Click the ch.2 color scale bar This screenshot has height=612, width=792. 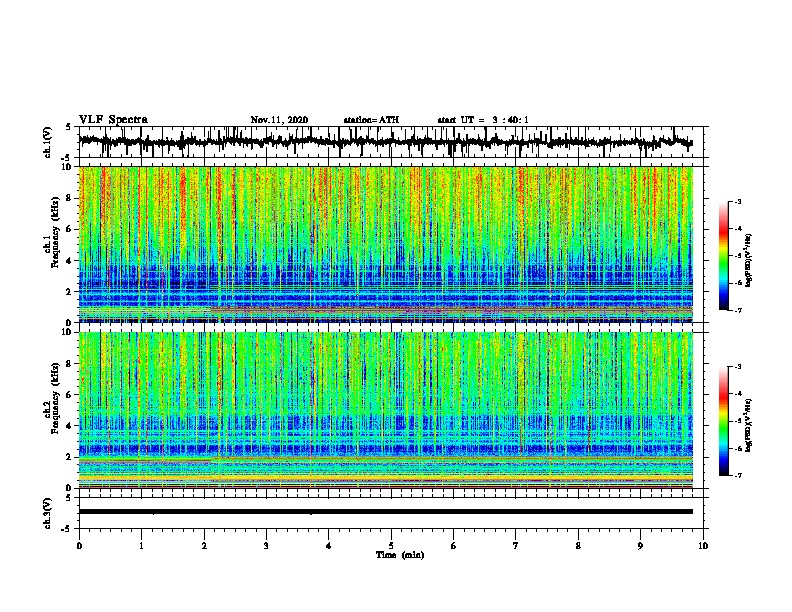tap(723, 421)
